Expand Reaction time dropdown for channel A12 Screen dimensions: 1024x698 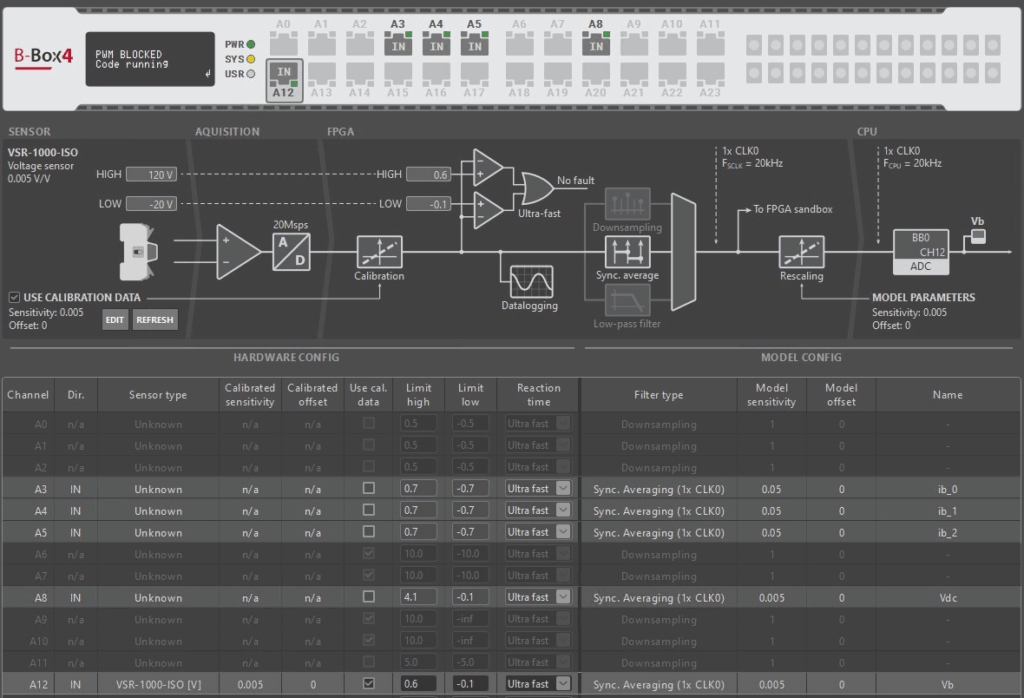[562, 684]
